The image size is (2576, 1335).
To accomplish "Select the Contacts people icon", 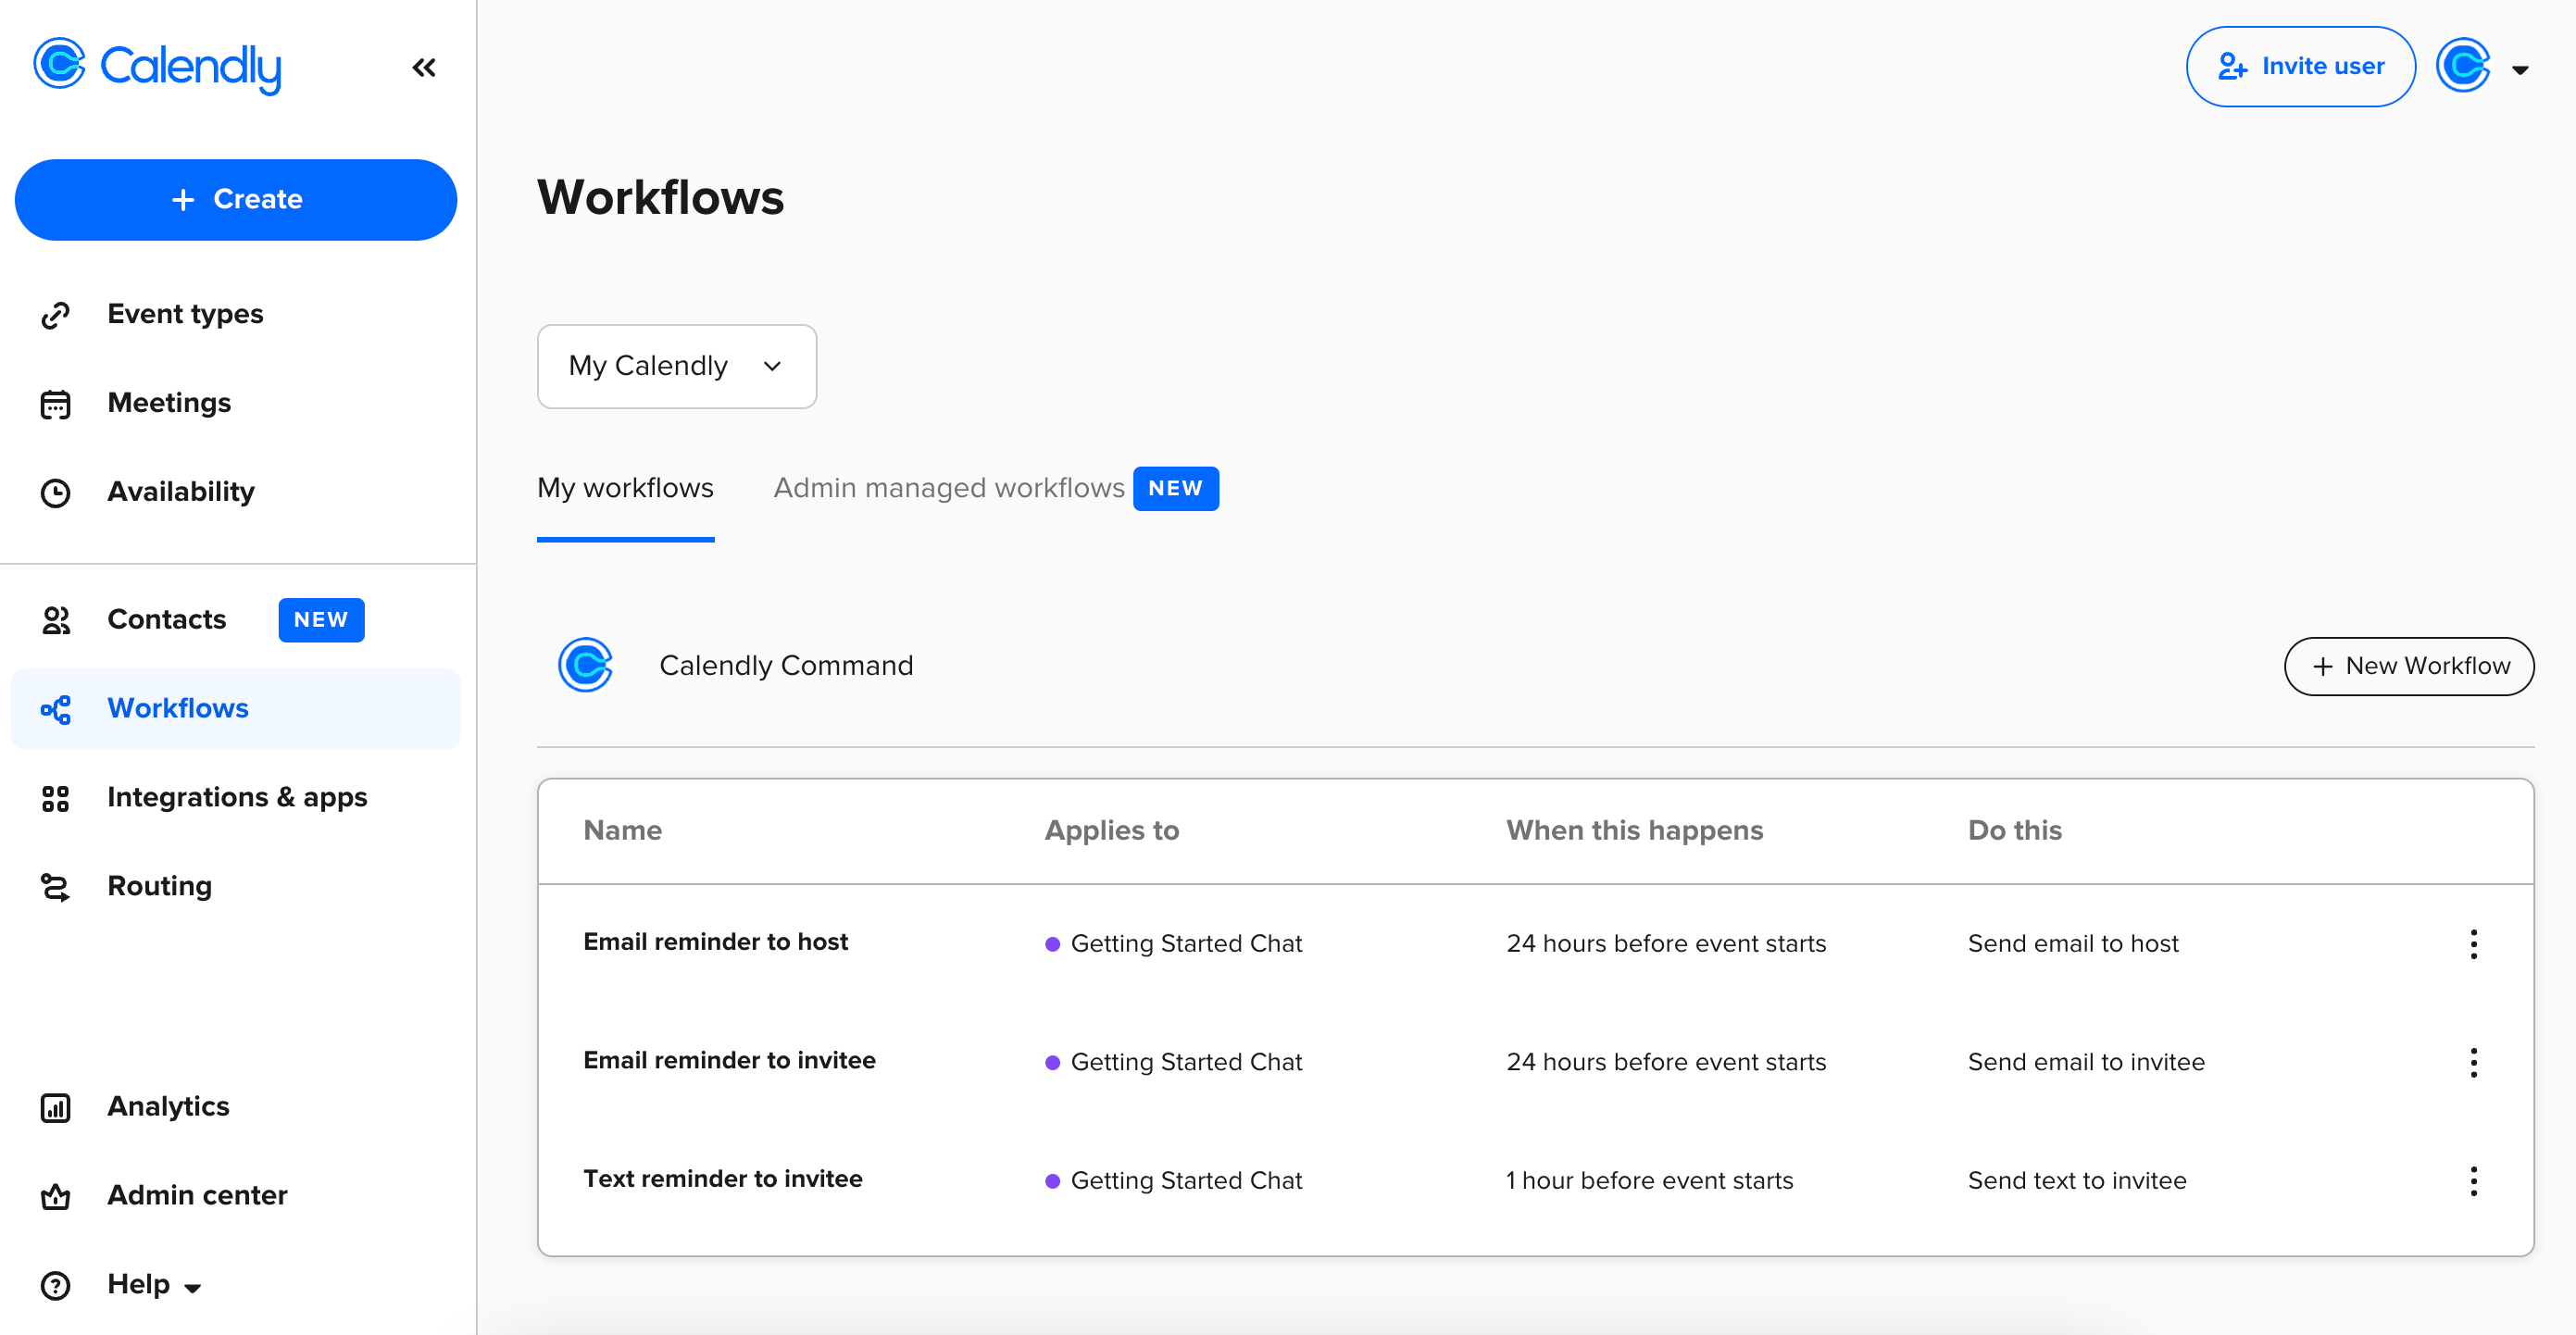I will pos(55,620).
